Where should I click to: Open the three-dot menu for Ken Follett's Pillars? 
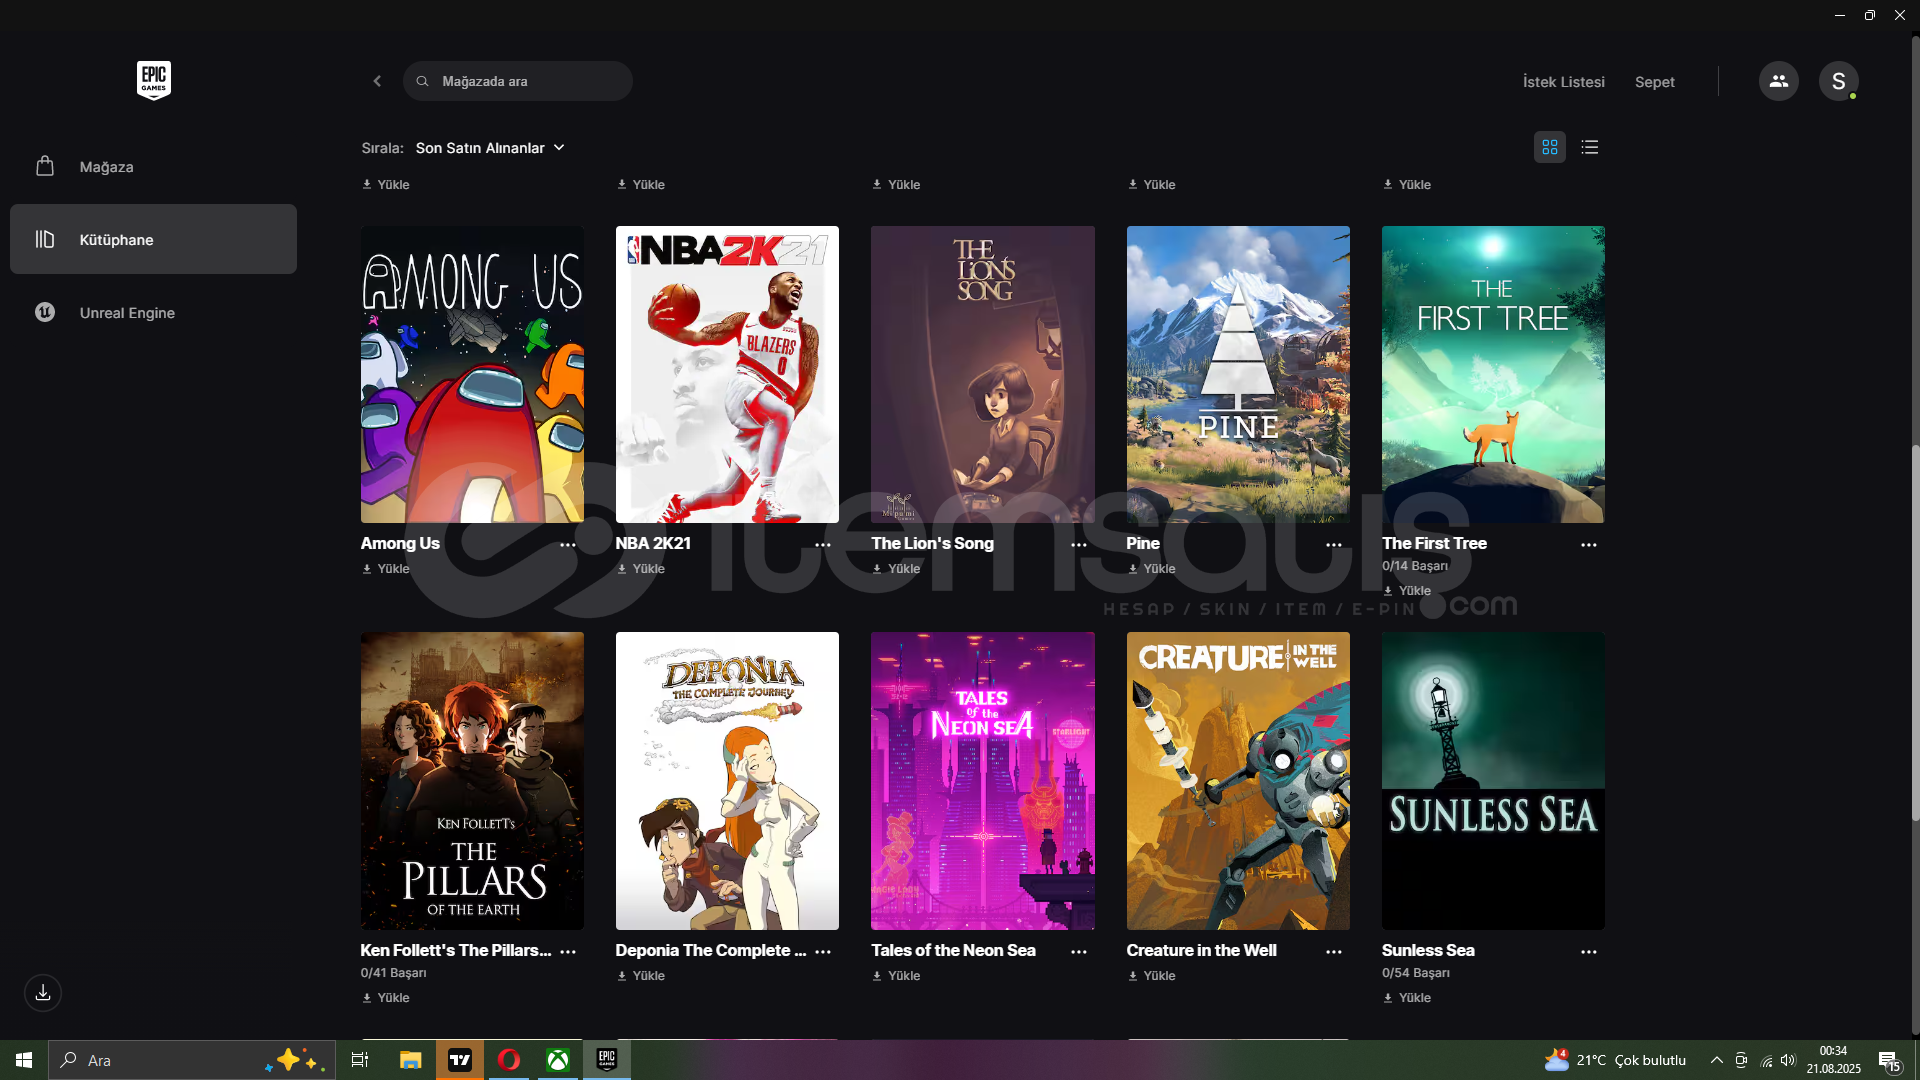click(x=568, y=952)
